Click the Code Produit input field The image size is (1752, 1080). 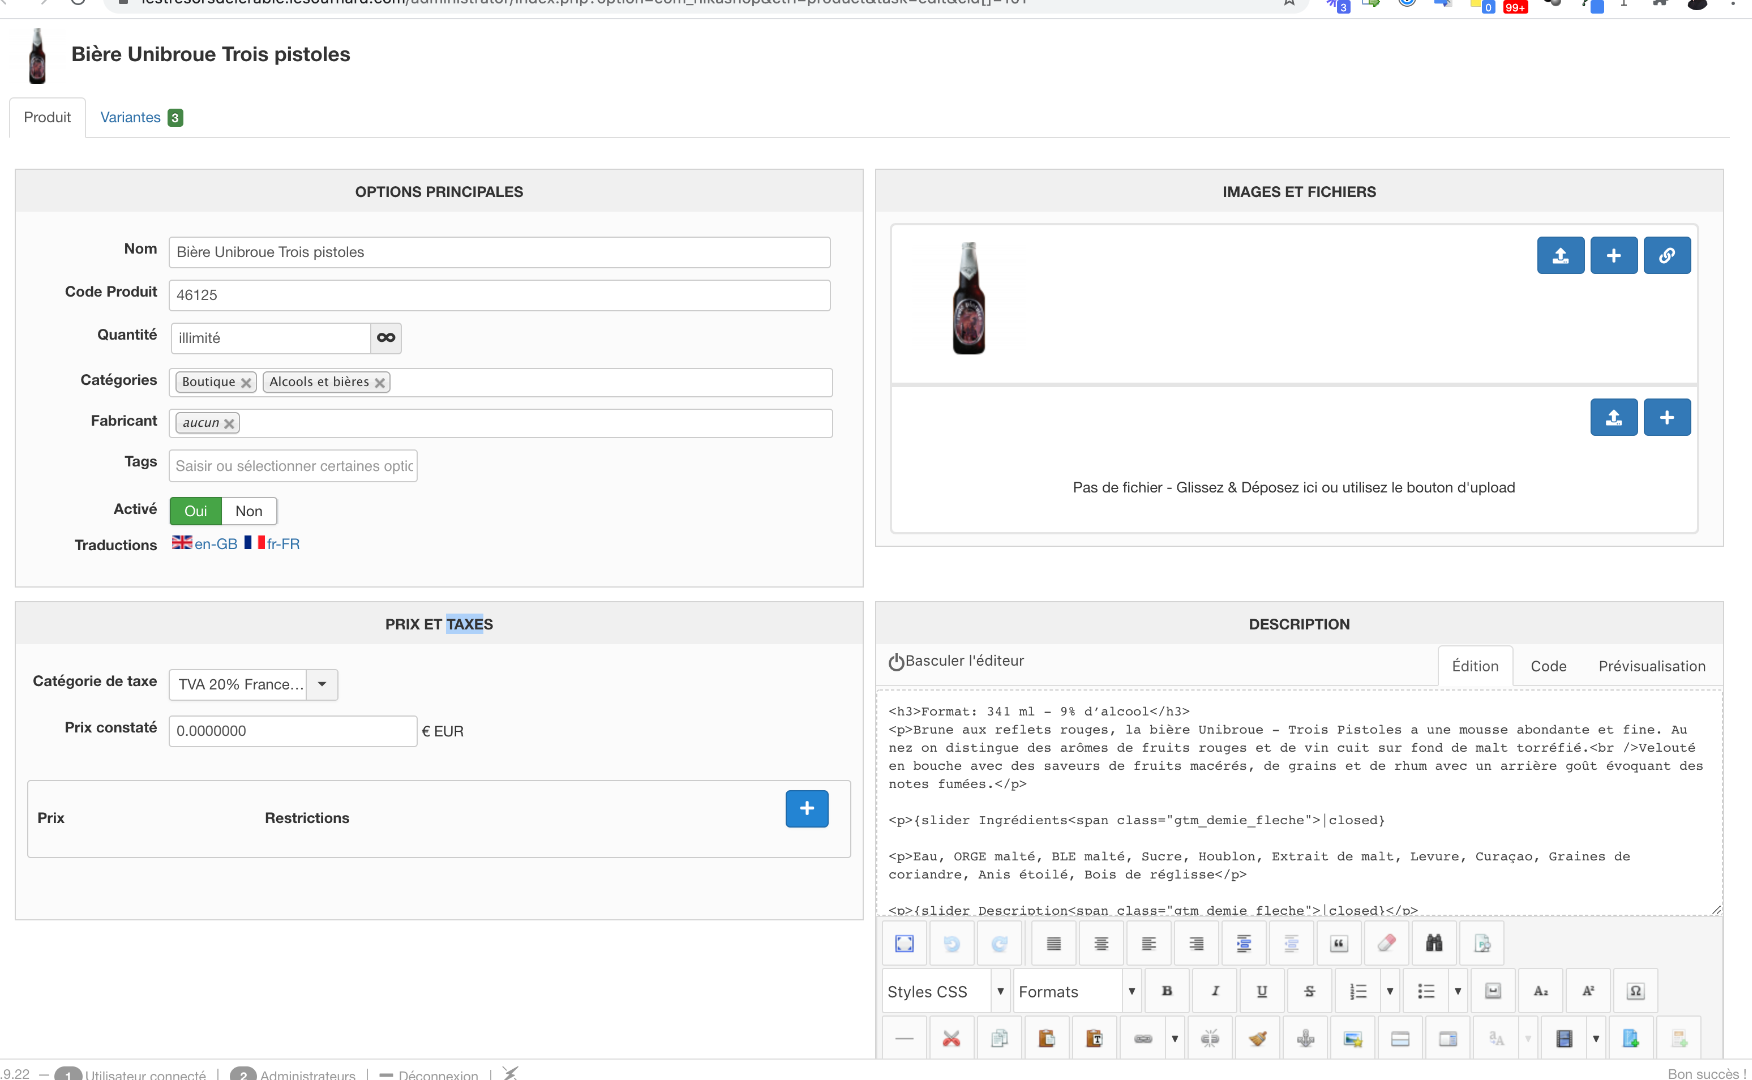[500, 295]
